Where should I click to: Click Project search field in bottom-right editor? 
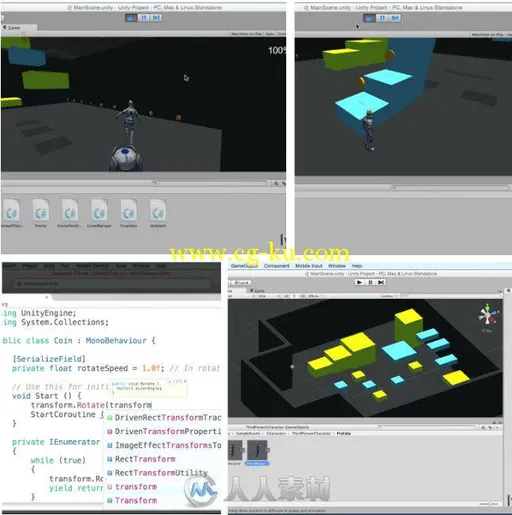pyautogui.click(x=427, y=427)
